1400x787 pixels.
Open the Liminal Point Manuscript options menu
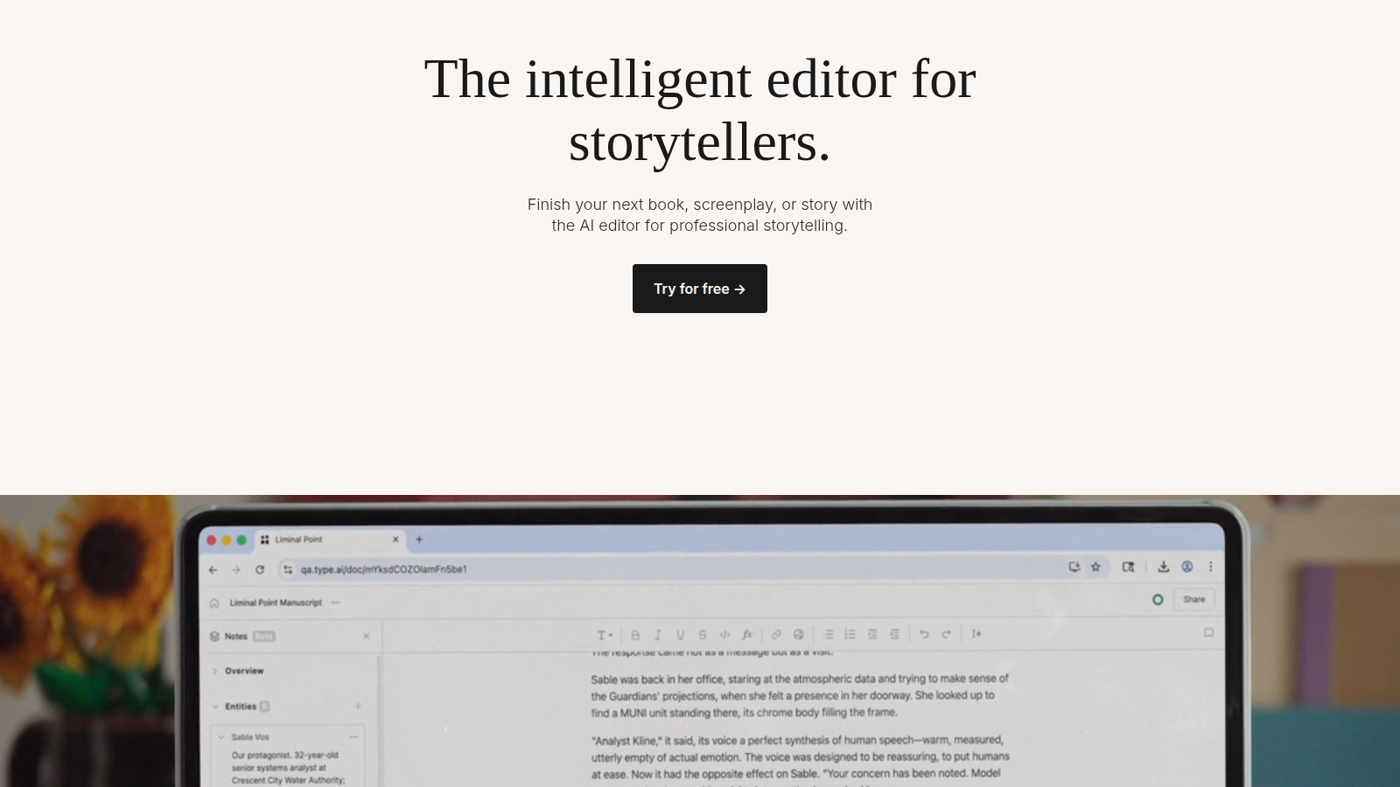click(336, 603)
